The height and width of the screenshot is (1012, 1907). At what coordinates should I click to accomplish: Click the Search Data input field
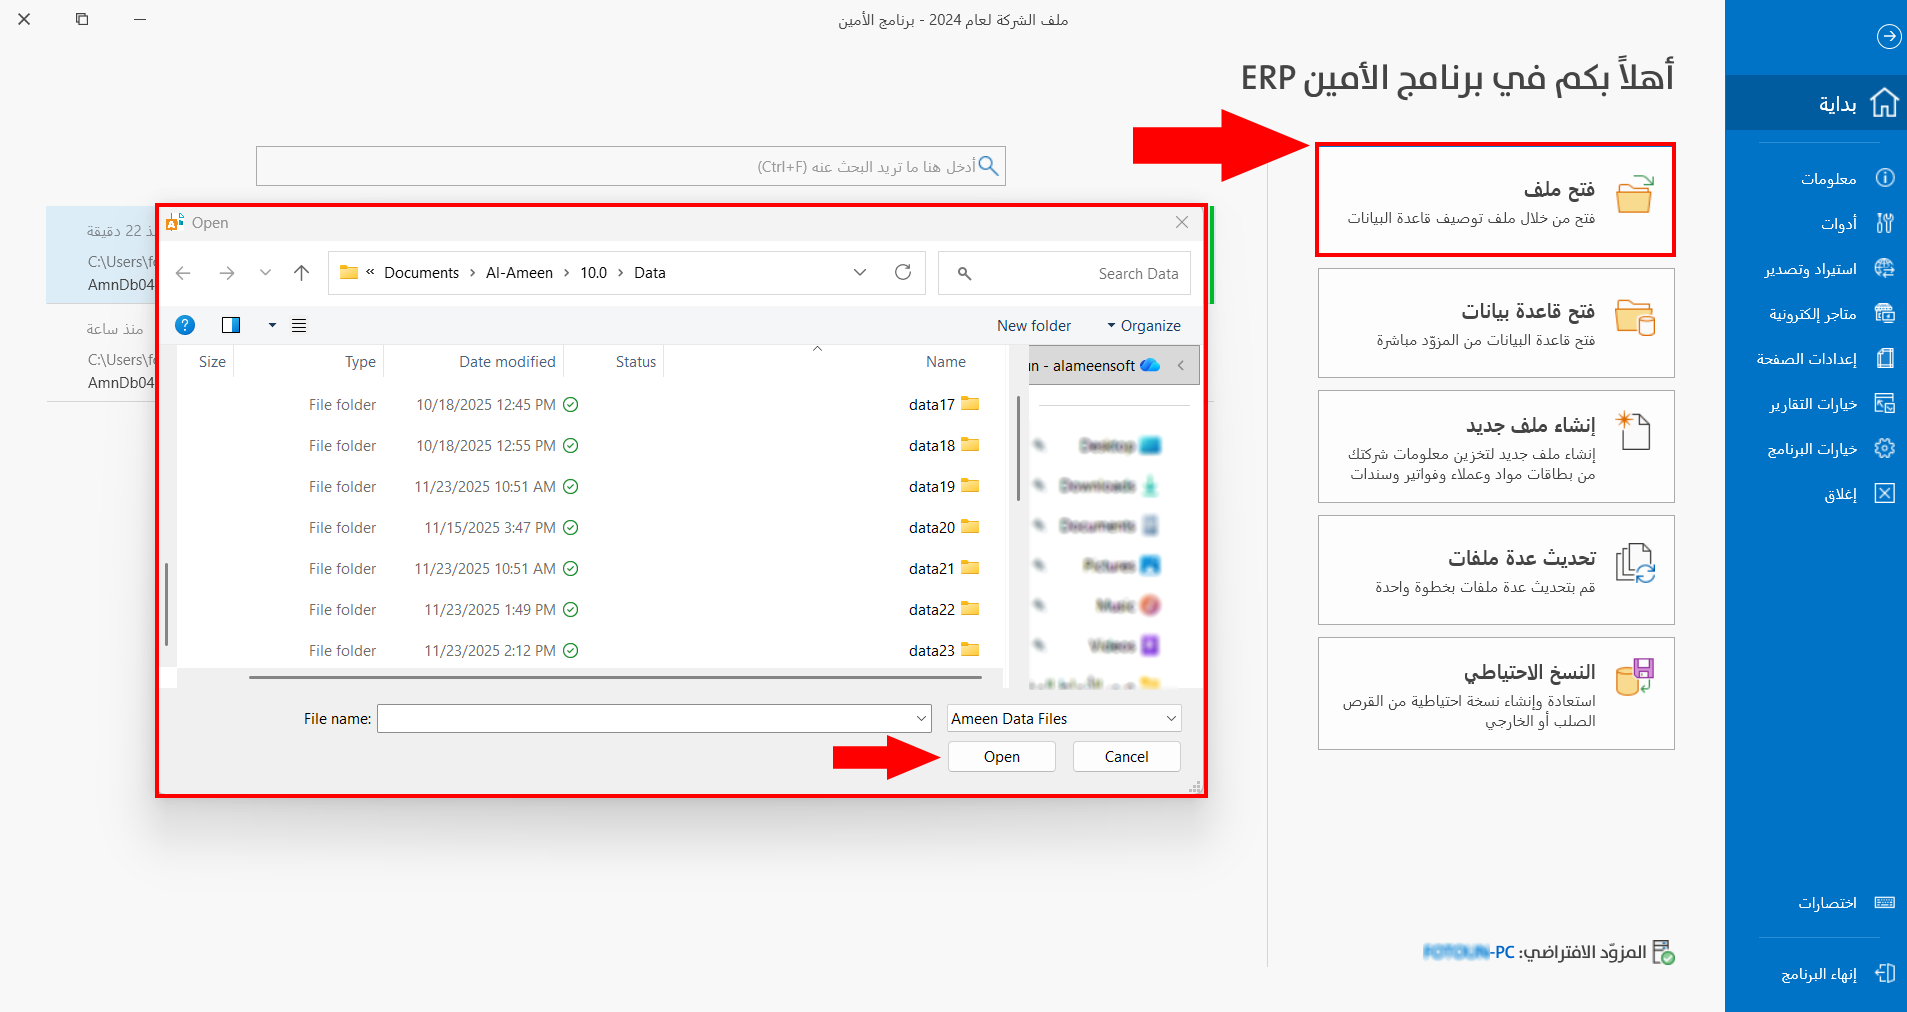coord(1075,274)
